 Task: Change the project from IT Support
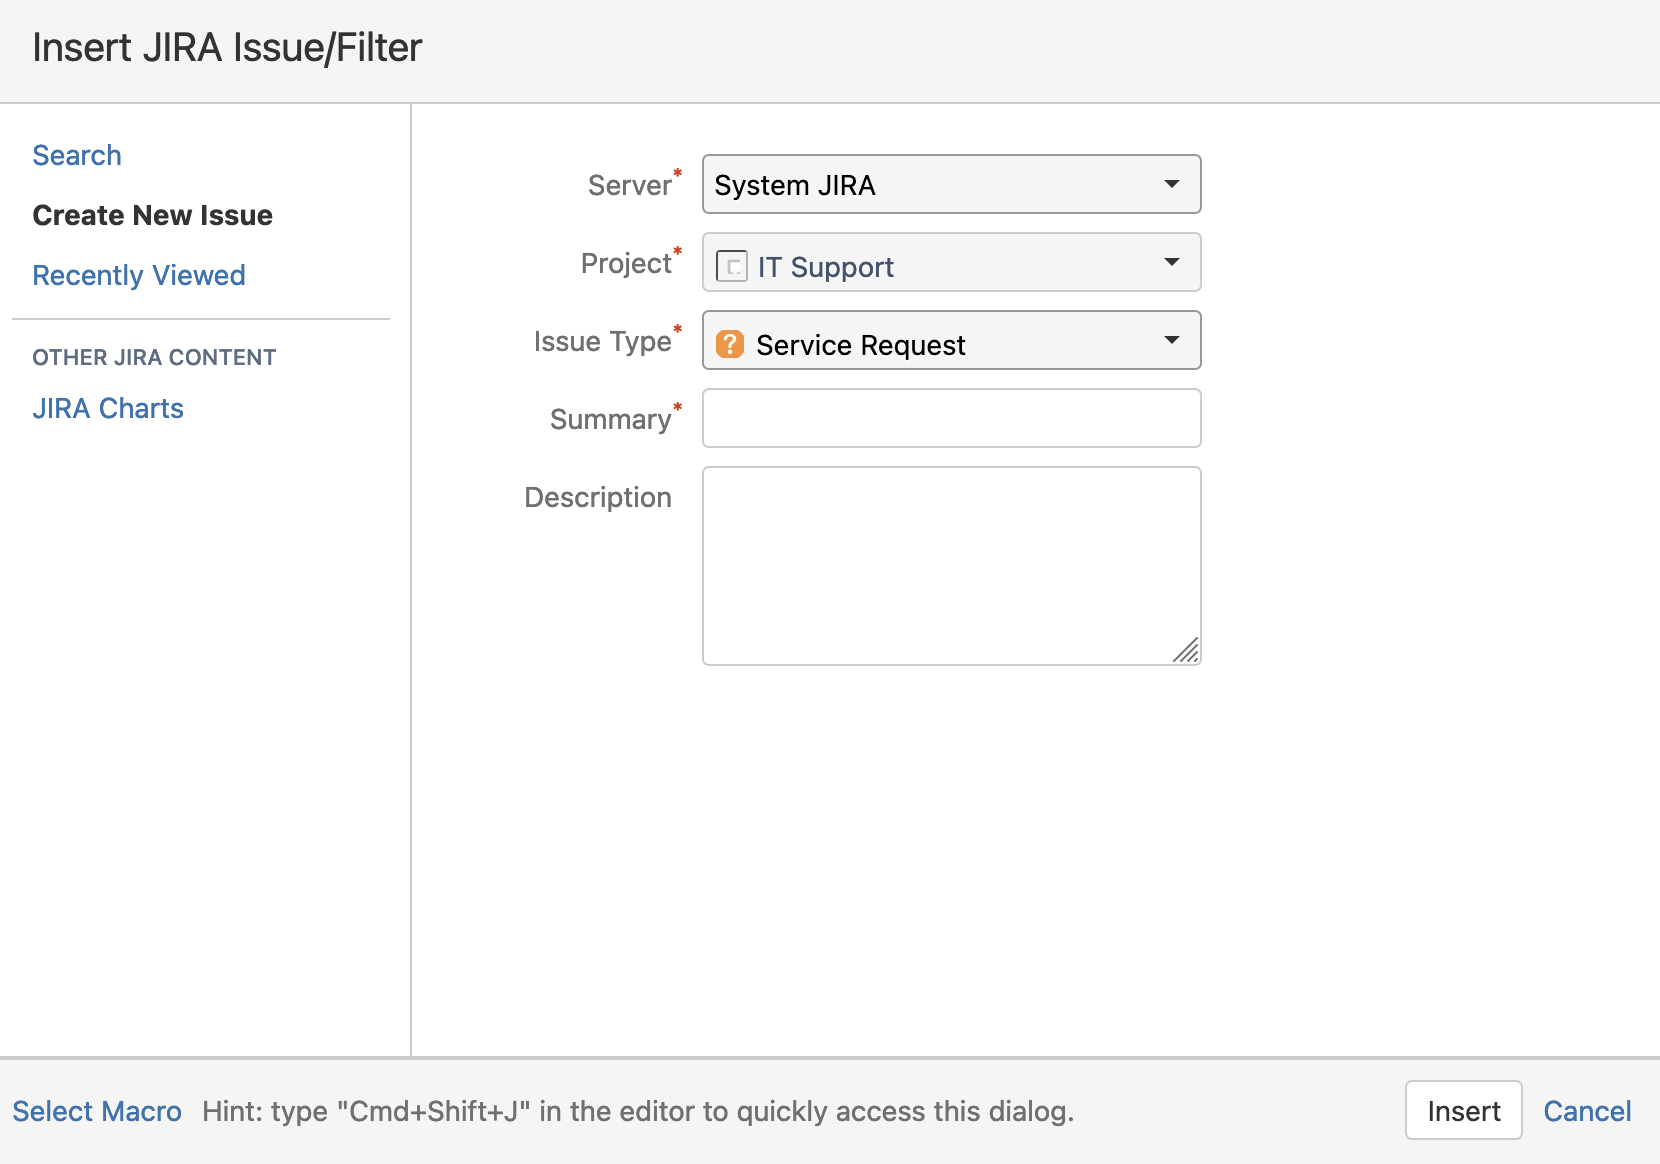point(950,262)
